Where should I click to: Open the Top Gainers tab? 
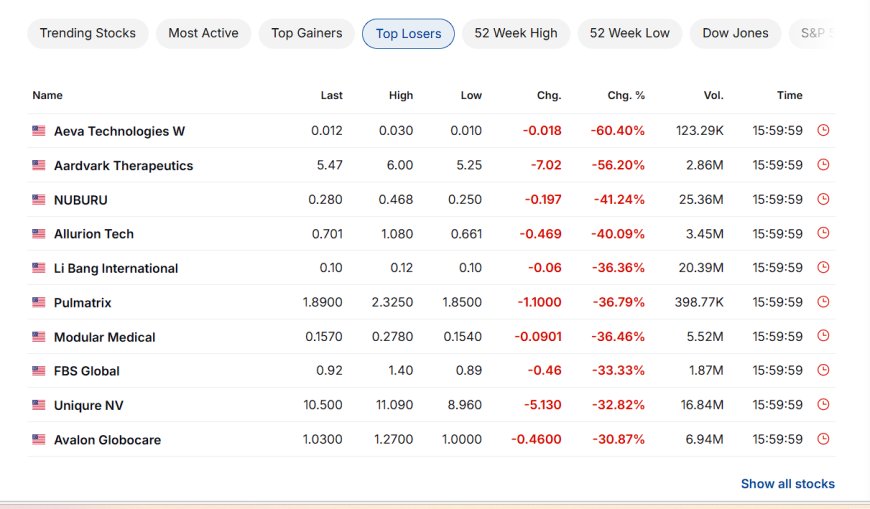pyautogui.click(x=307, y=33)
